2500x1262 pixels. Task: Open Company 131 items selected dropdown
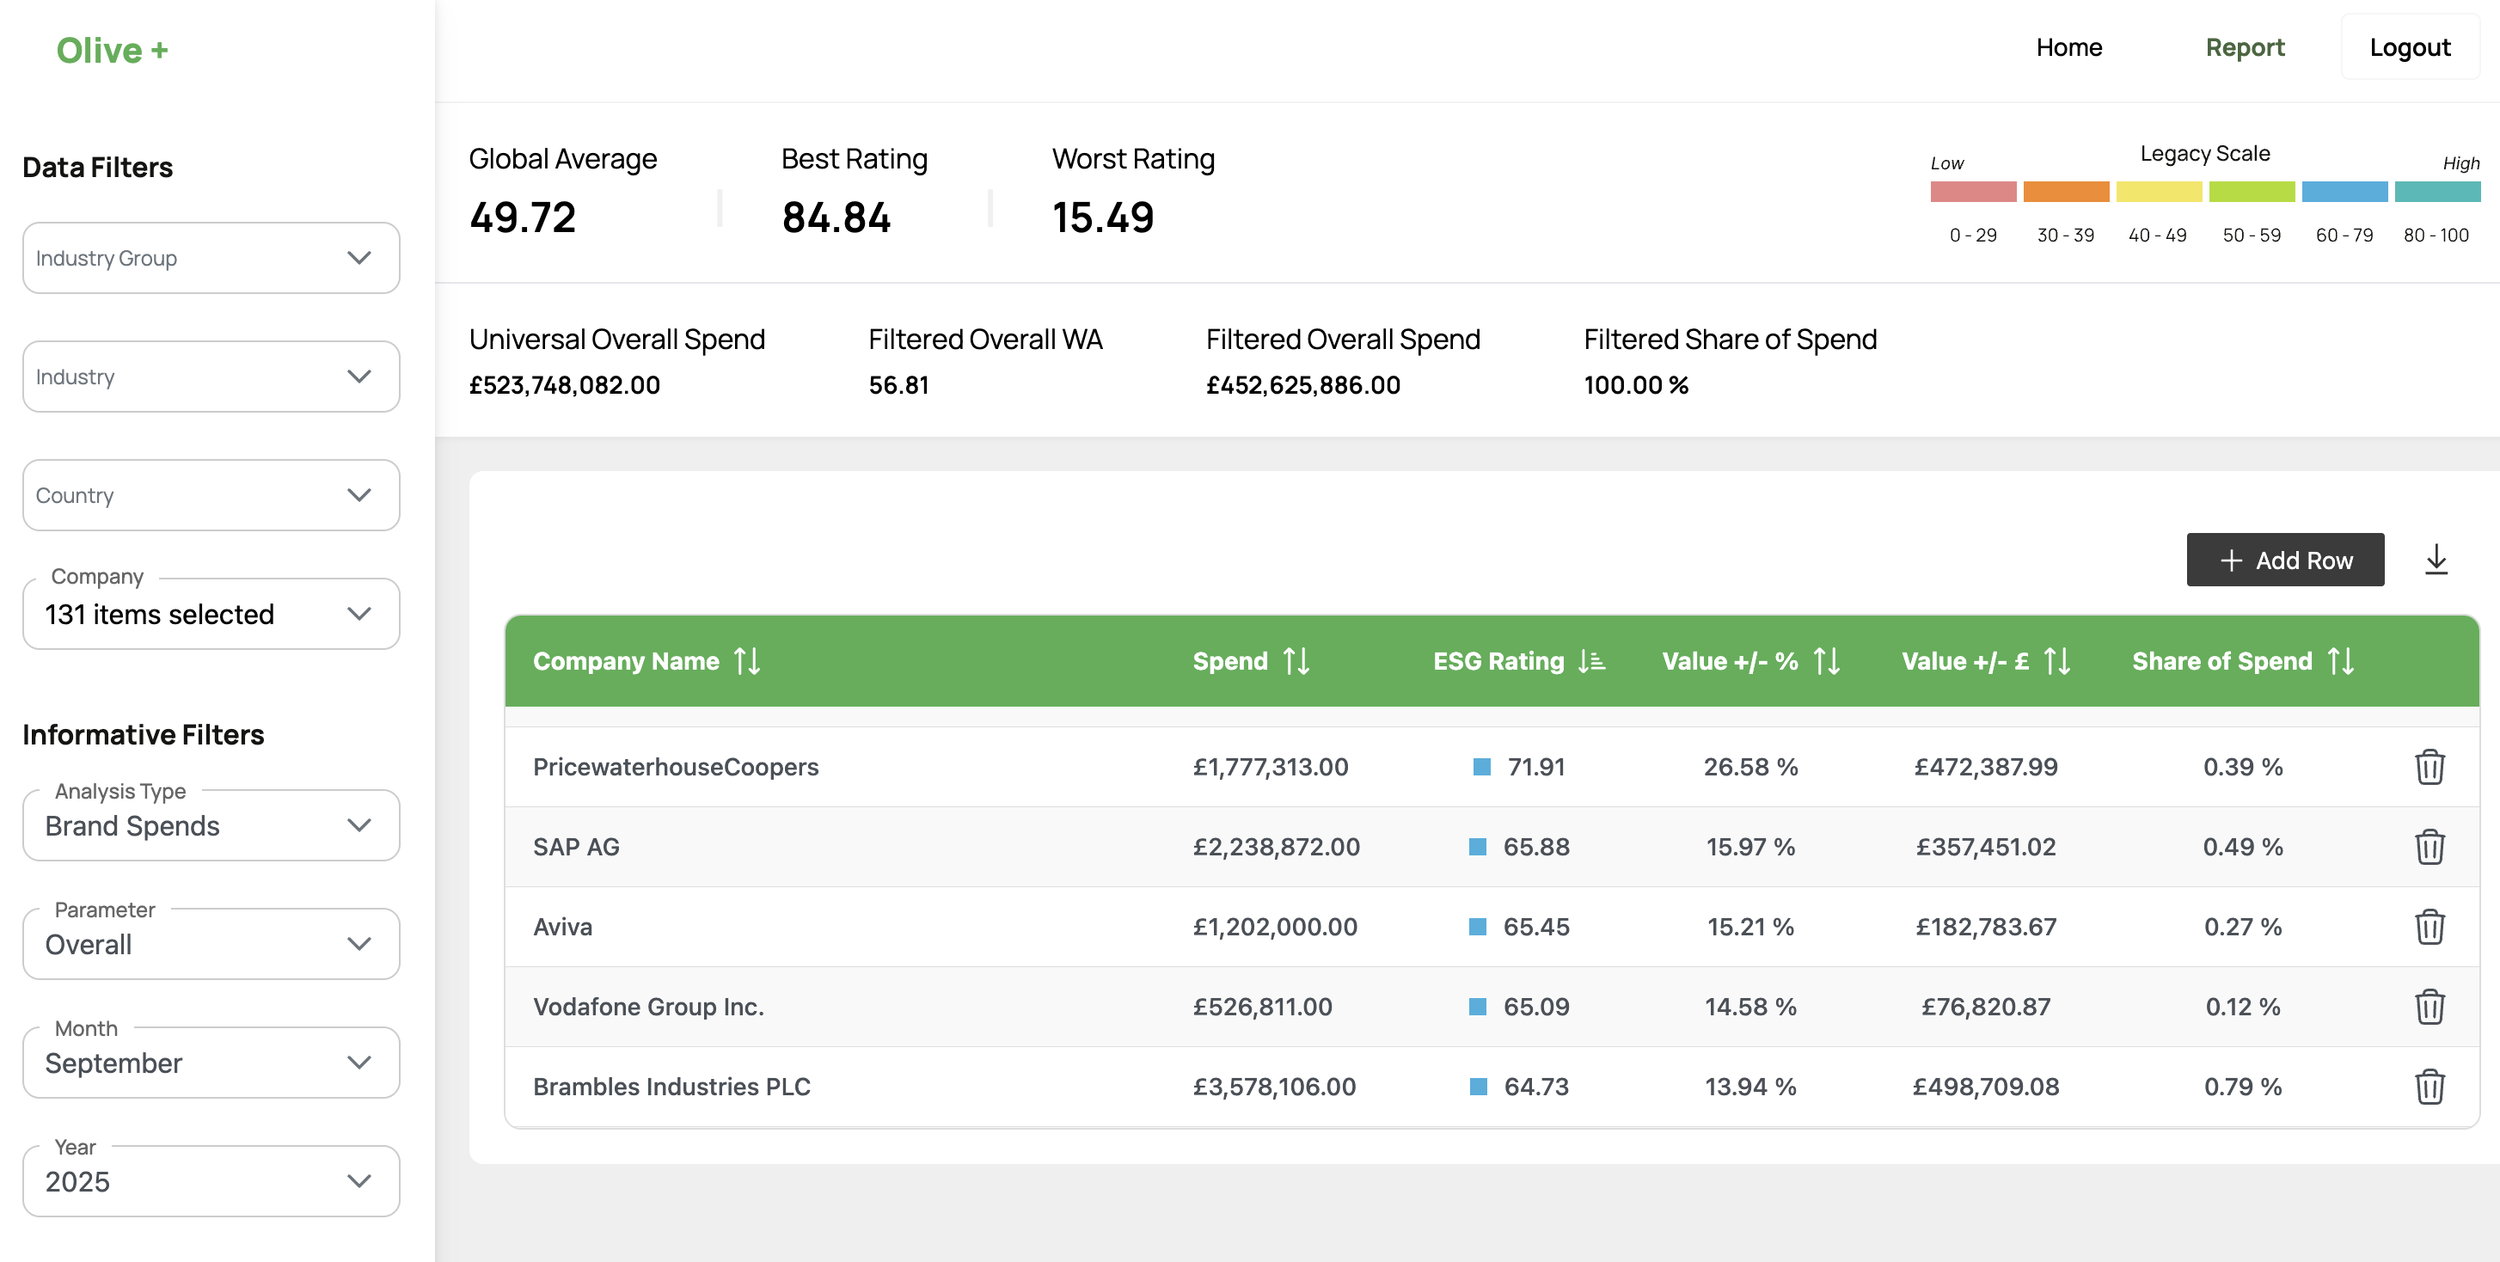coord(211,614)
